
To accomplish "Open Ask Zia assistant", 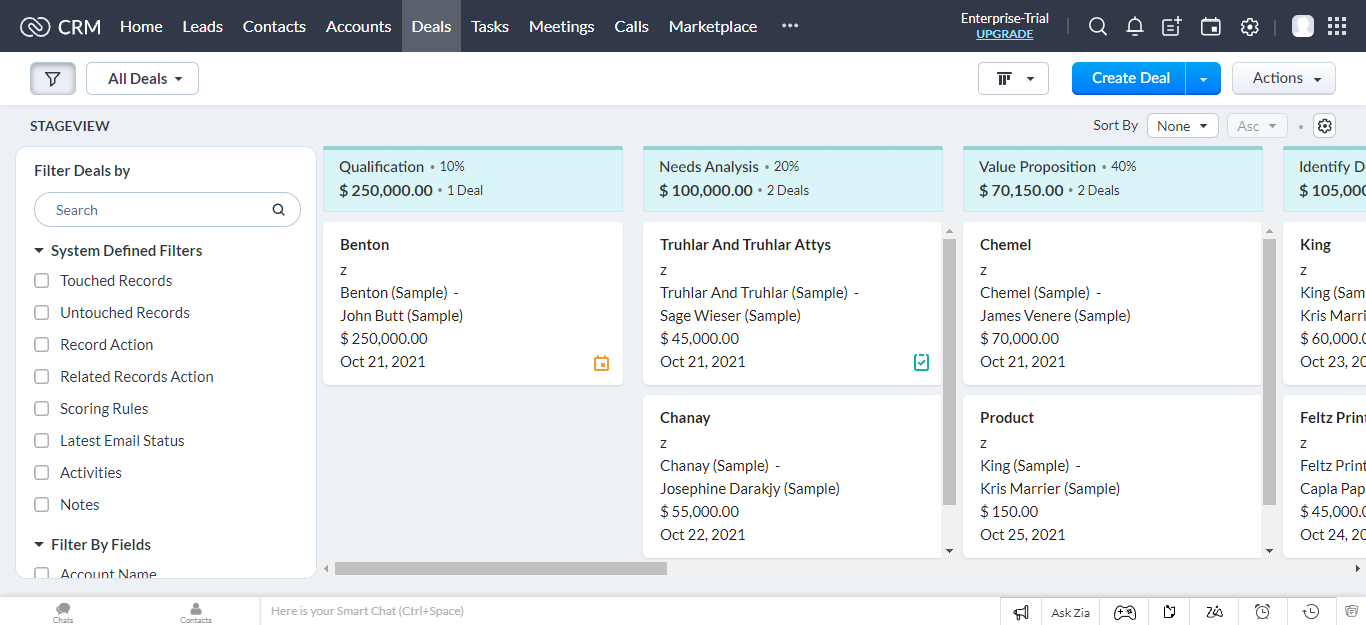I will [1070, 612].
